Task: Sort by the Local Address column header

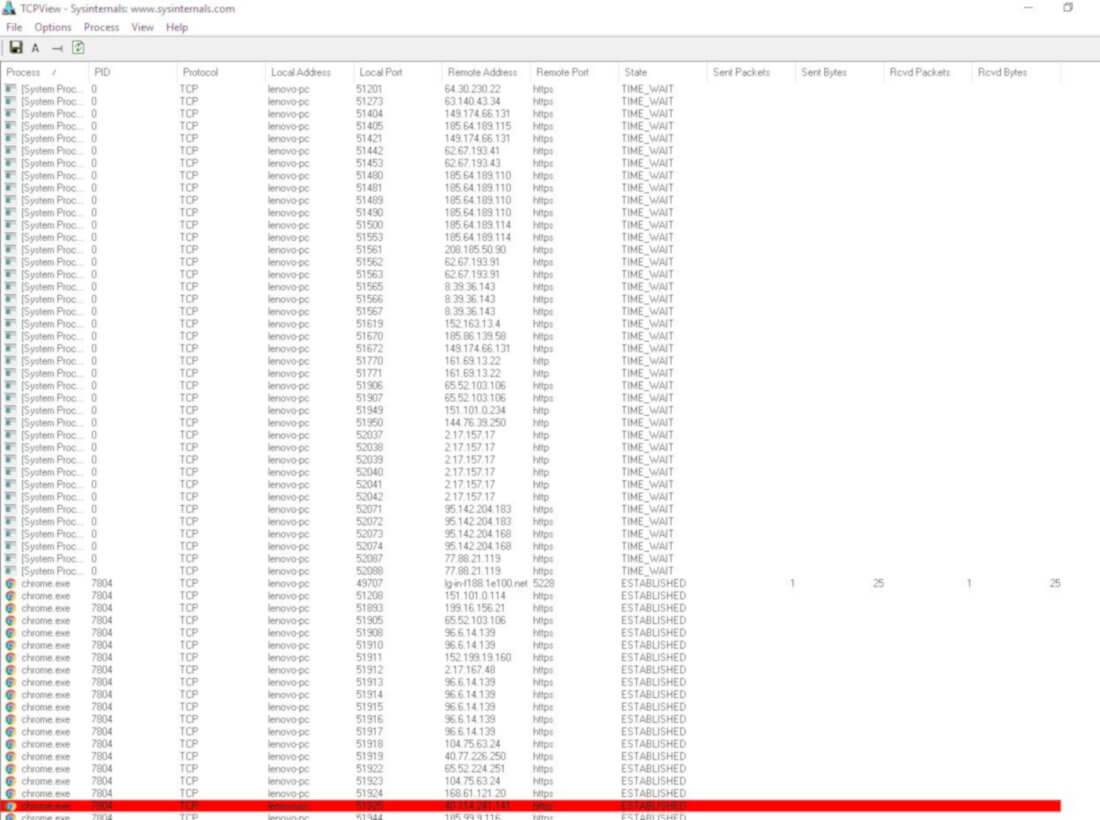Action: click(x=309, y=72)
